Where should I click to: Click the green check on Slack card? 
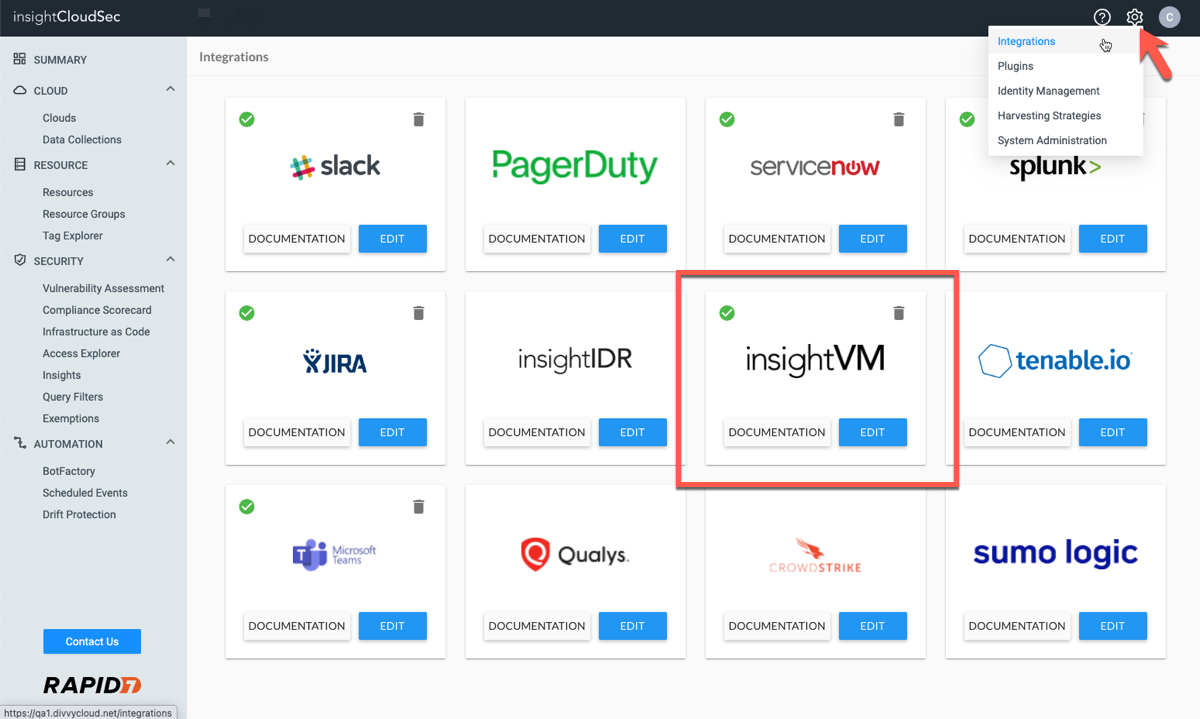point(247,119)
